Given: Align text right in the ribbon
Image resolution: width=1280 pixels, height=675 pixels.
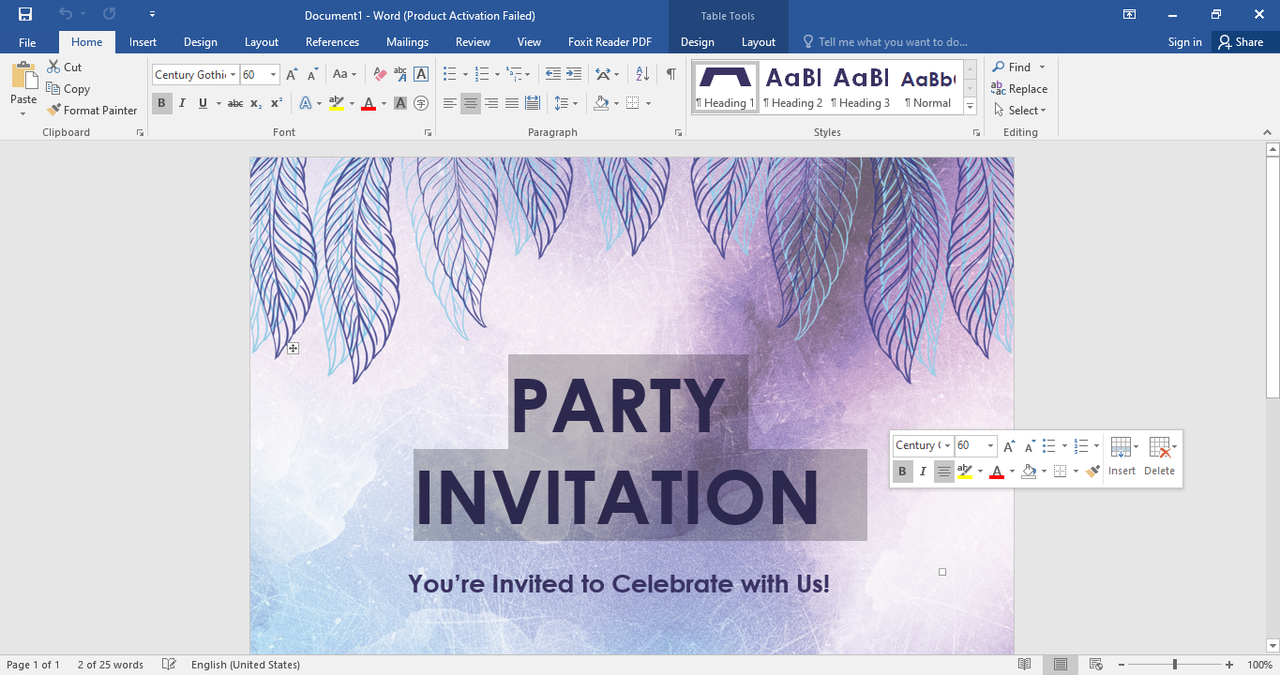Looking at the screenshot, I should [x=491, y=103].
